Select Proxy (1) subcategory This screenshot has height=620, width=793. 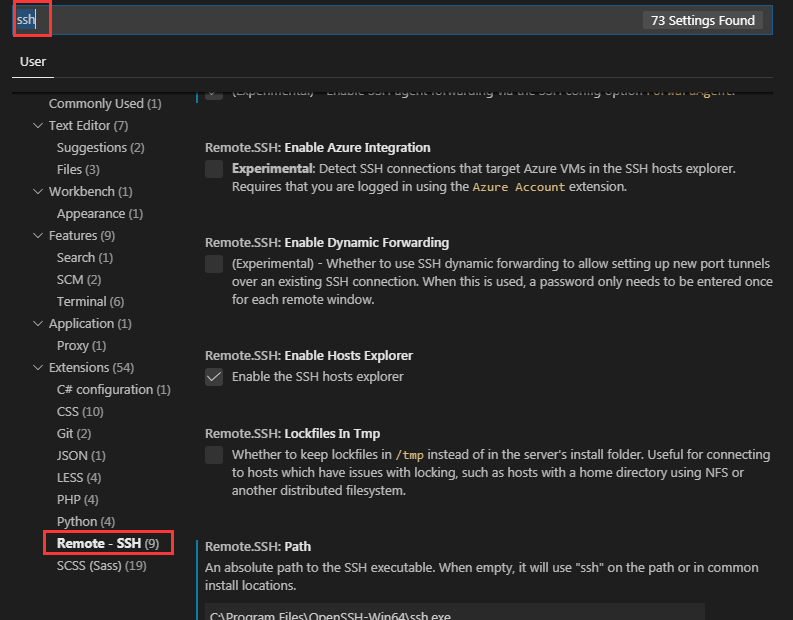coord(81,345)
